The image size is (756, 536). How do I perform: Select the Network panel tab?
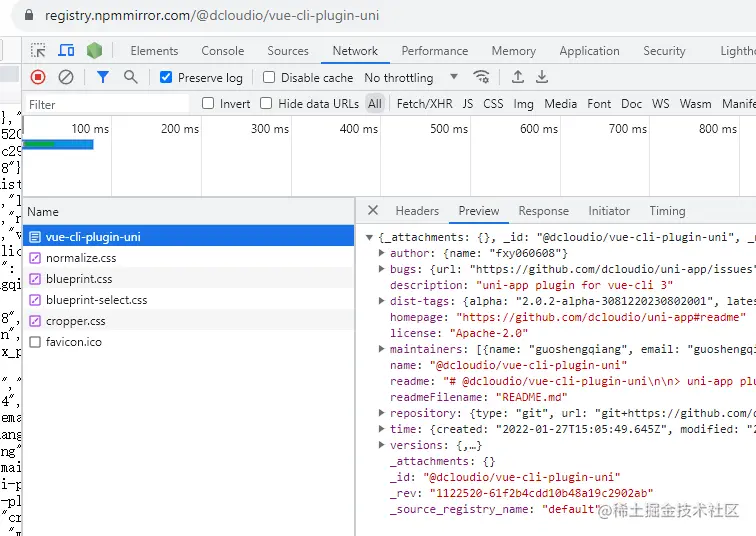coord(355,51)
